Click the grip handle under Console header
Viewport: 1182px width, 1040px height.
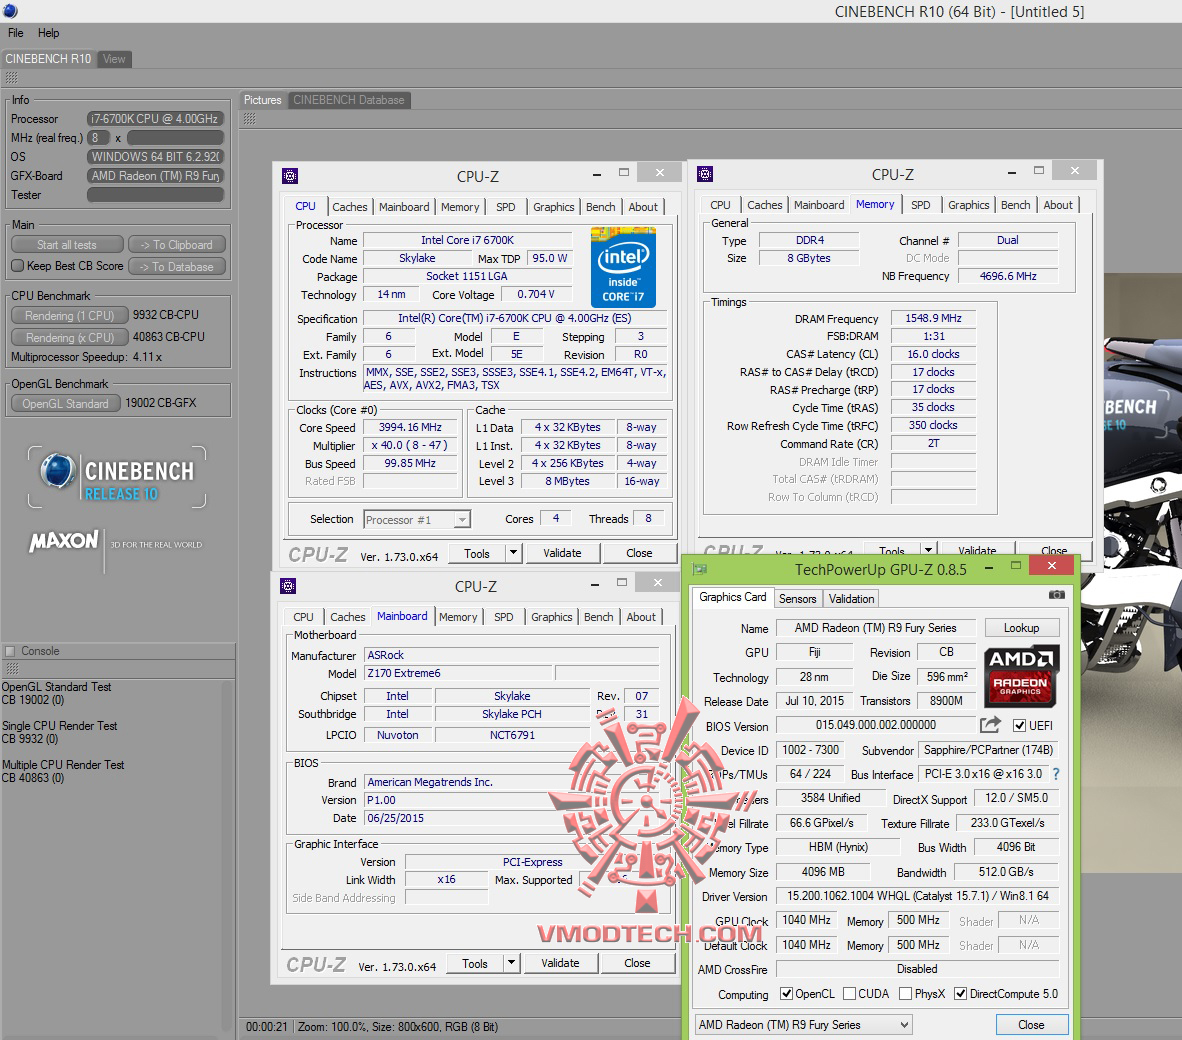tap(11, 668)
